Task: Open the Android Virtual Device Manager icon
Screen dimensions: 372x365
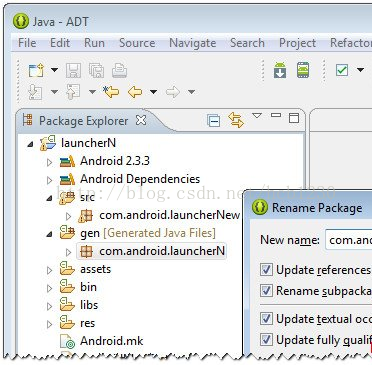Action: (x=303, y=70)
